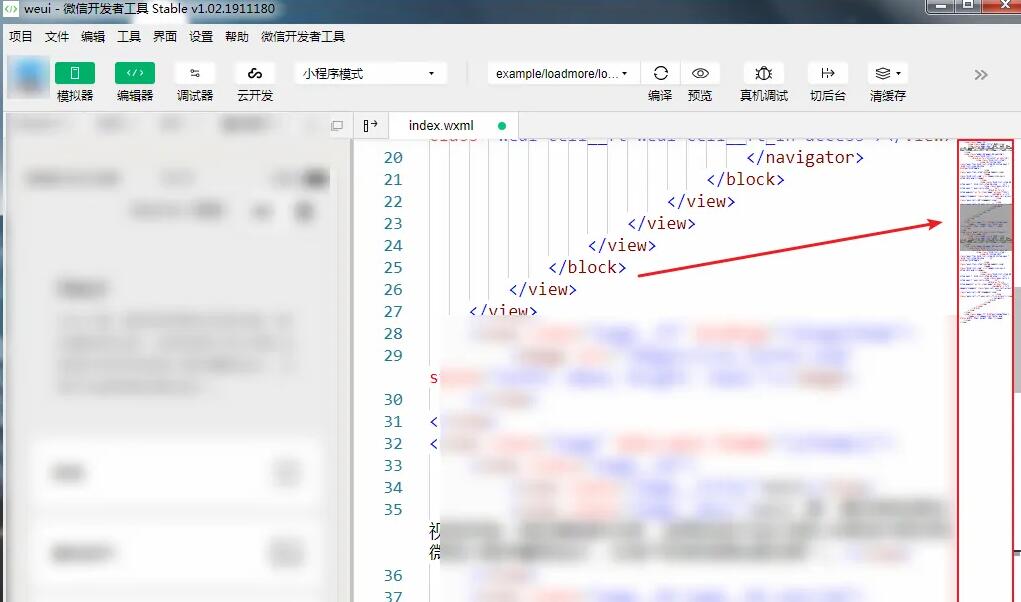Image resolution: width=1021 pixels, height=602 pixels.
Task: Toggle the 模拟器 simulator panel button
Action: pos(75,73)
